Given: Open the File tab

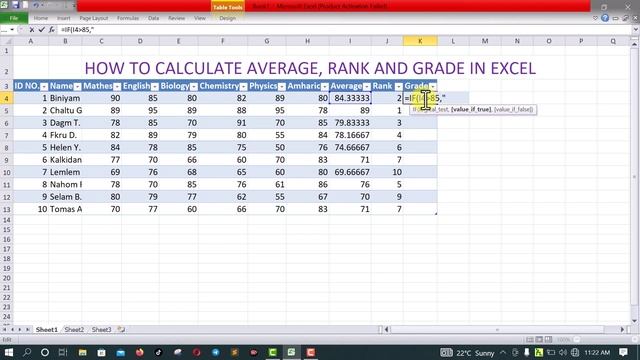Looking at the screenshot, I should coord(14,18).
